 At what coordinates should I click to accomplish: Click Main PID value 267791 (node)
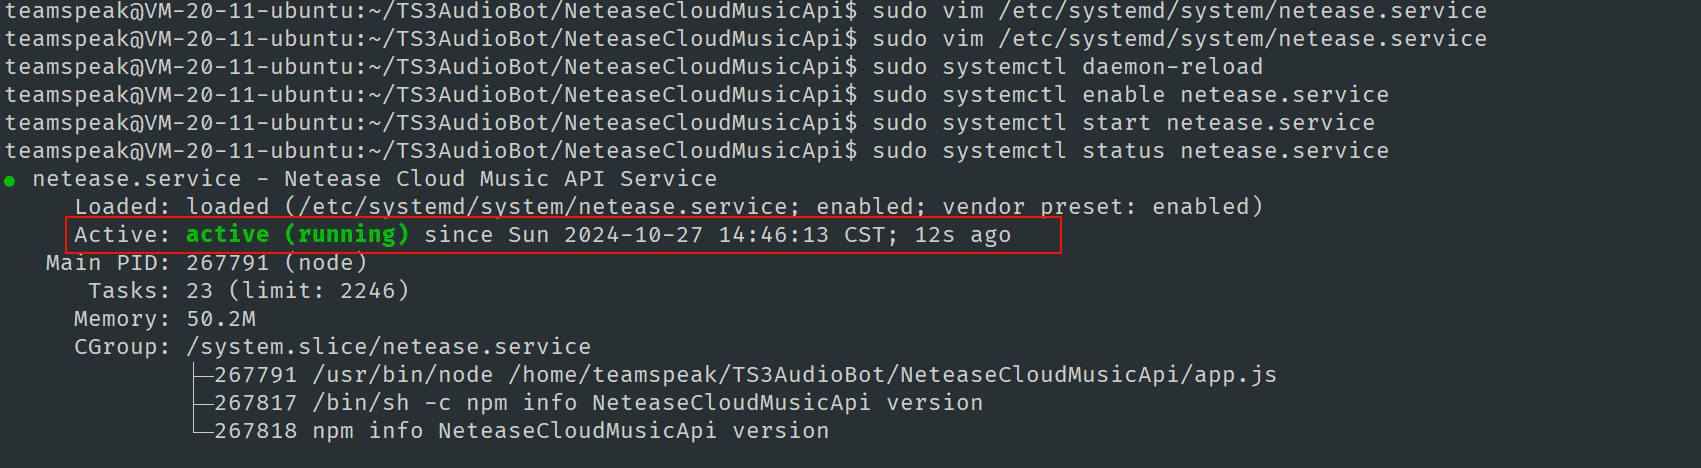pyautogui.click(x=277, y=263)
